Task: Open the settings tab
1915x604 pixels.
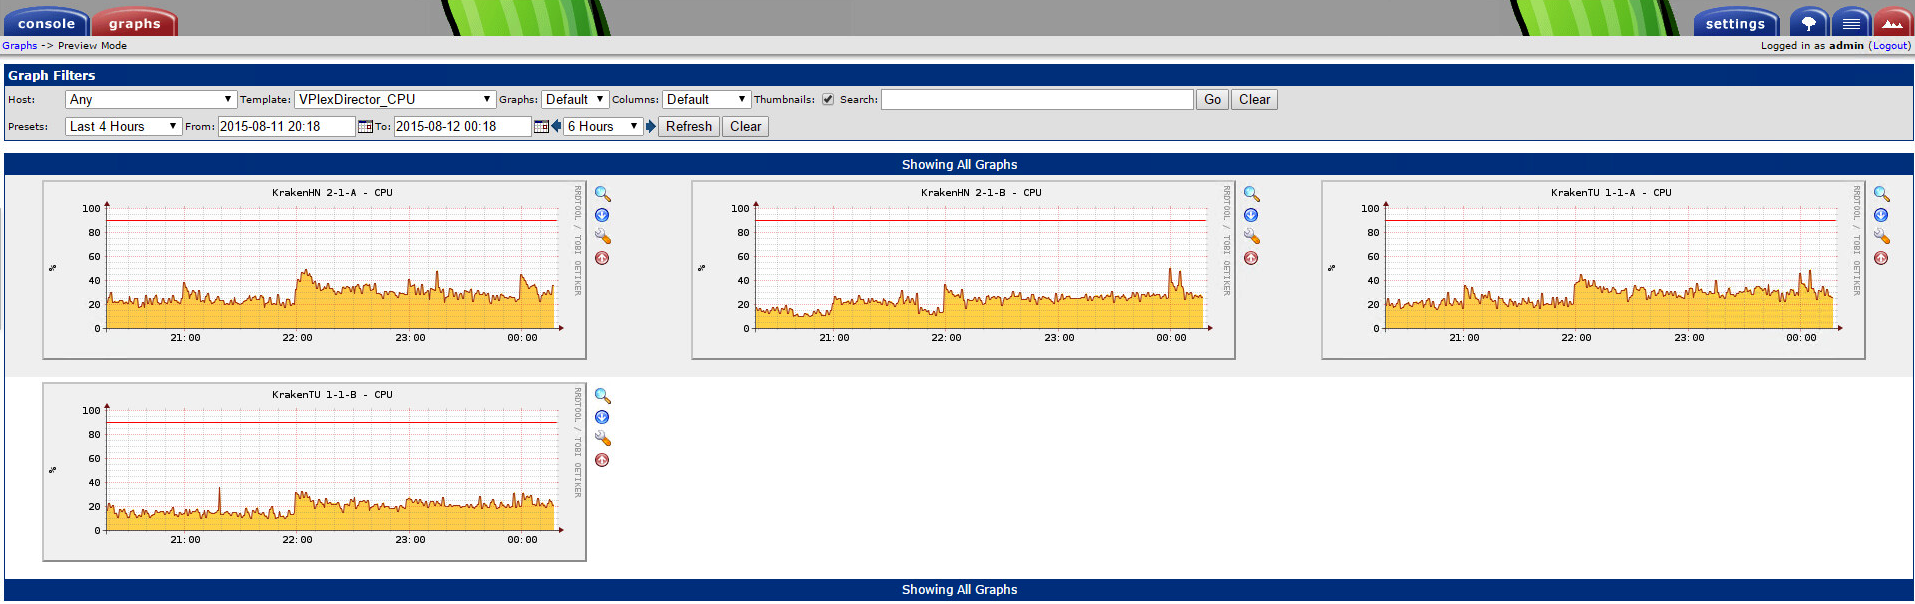Action: click(1735, 23)
